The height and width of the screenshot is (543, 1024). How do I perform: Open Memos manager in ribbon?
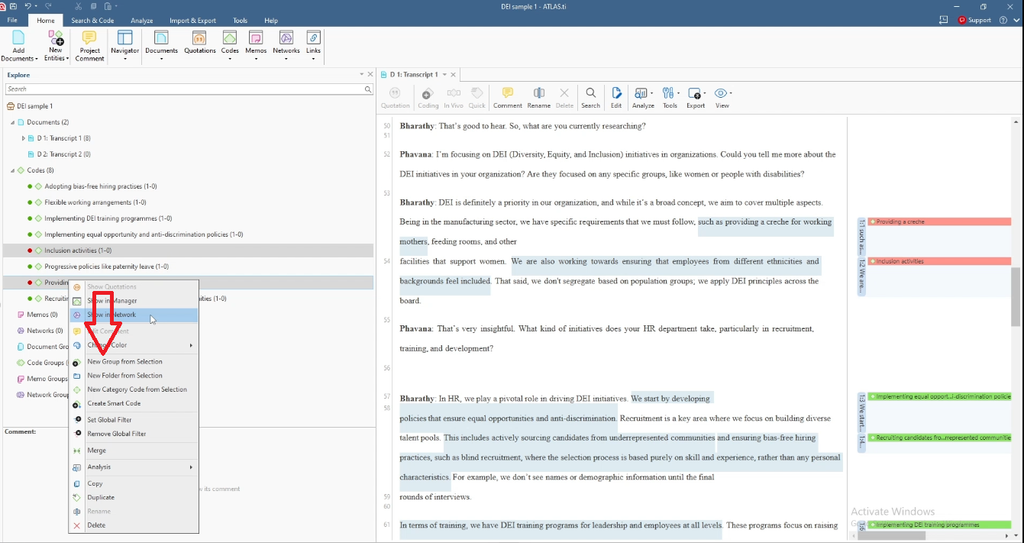coord(255,46)
